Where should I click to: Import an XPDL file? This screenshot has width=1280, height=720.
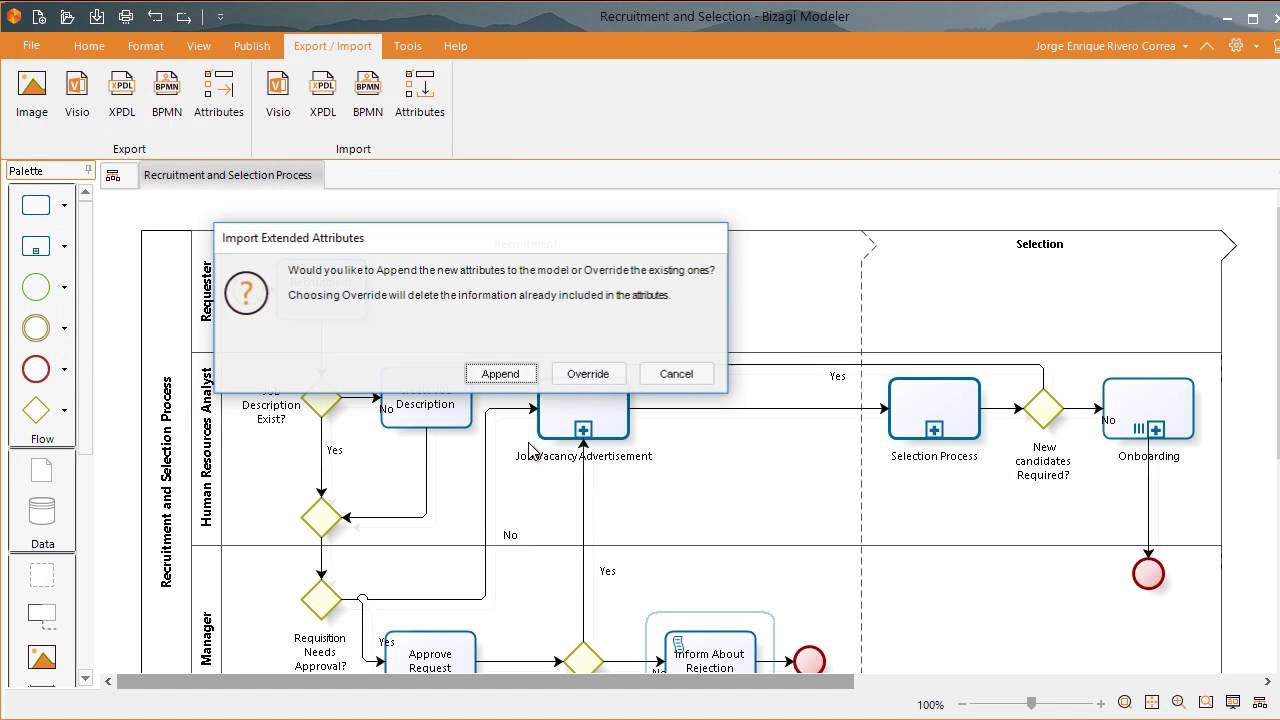[323, 94]
